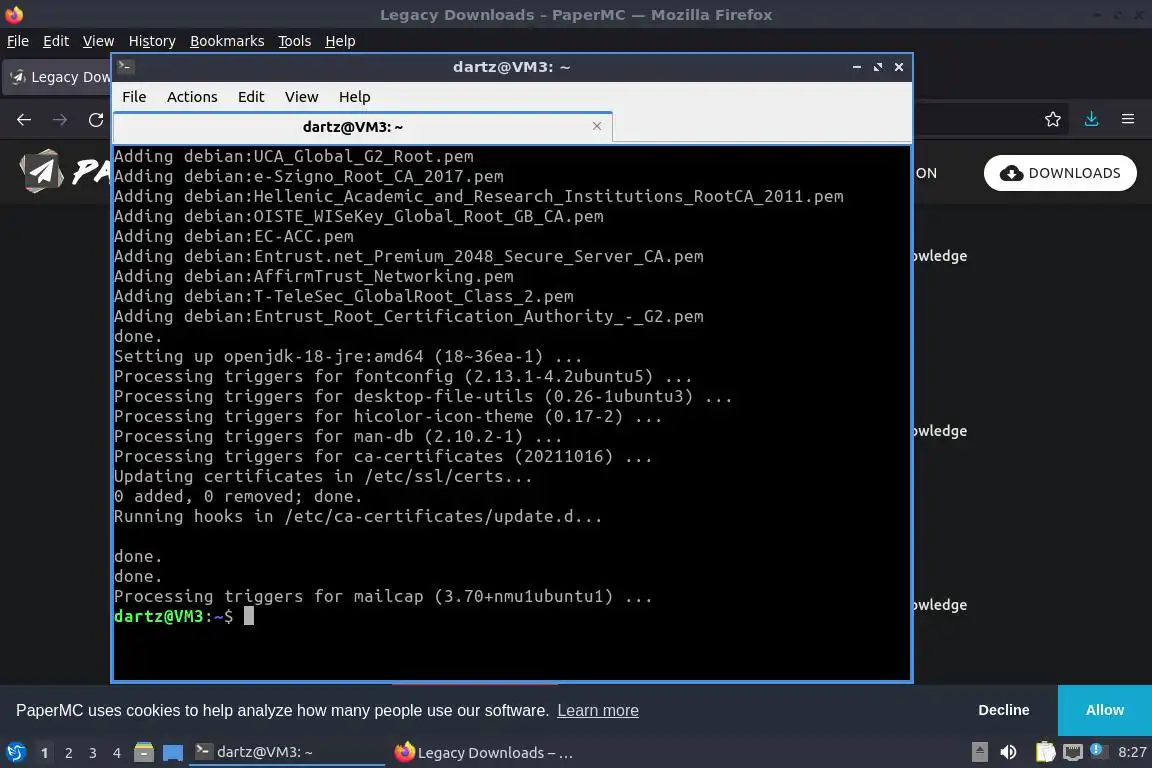
Task: Click Processing triggers for mailcap line
Action: coord(383,596)
